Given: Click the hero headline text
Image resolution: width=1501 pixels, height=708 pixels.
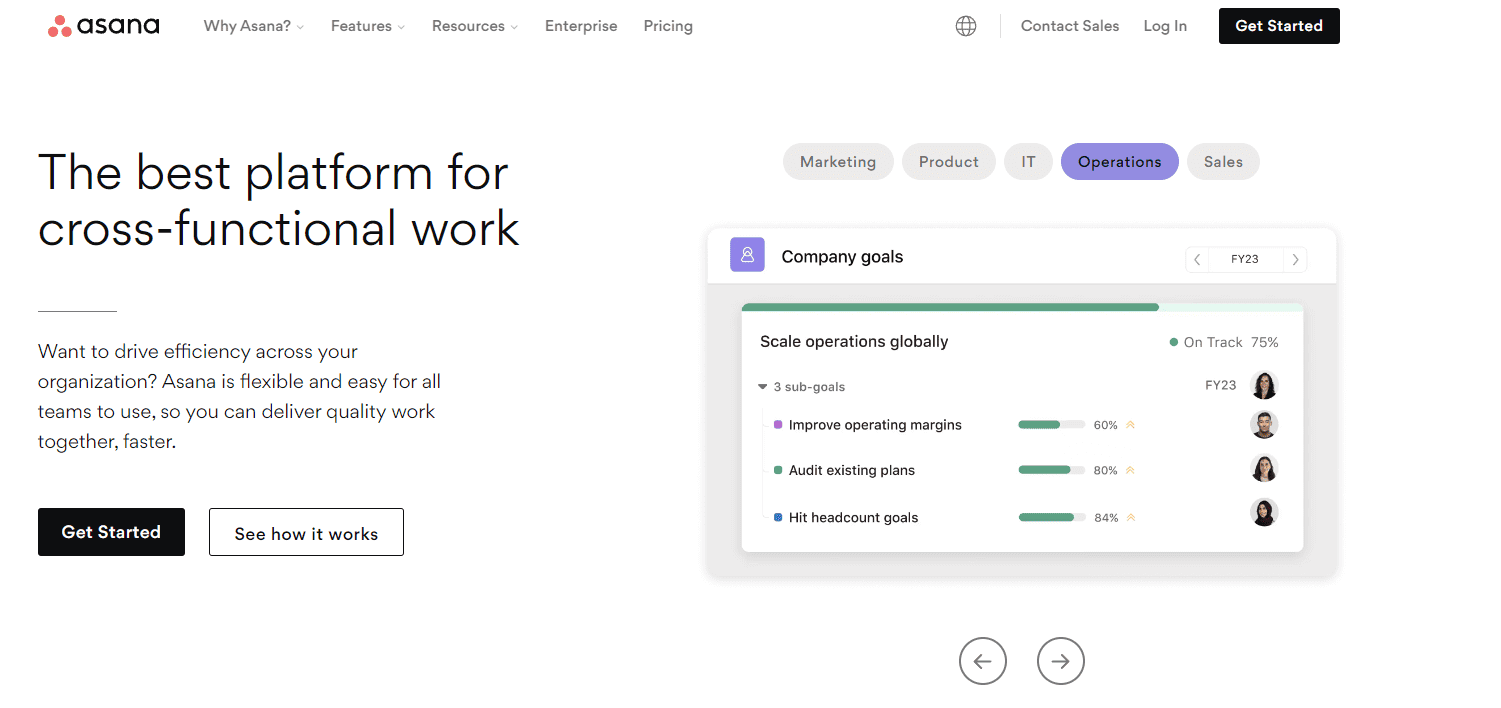Looking at the screenshot, I should [x=279, y=200].
